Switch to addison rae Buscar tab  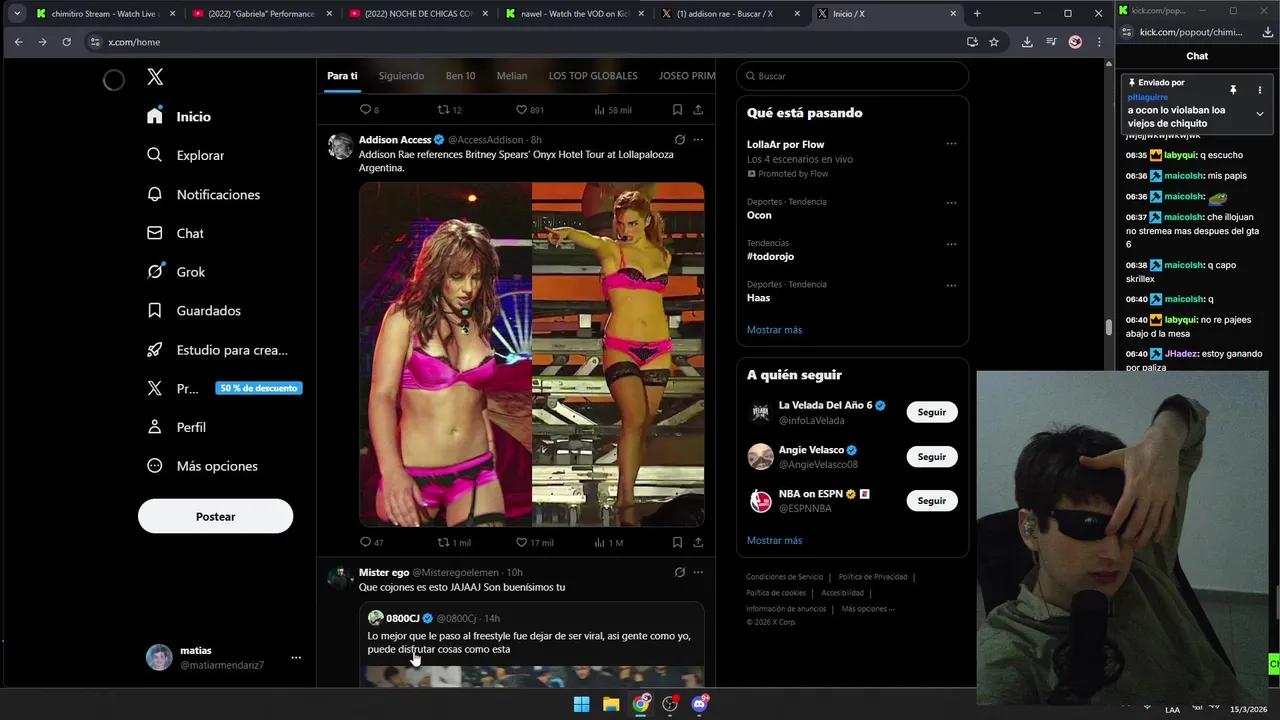click(732, 14)
